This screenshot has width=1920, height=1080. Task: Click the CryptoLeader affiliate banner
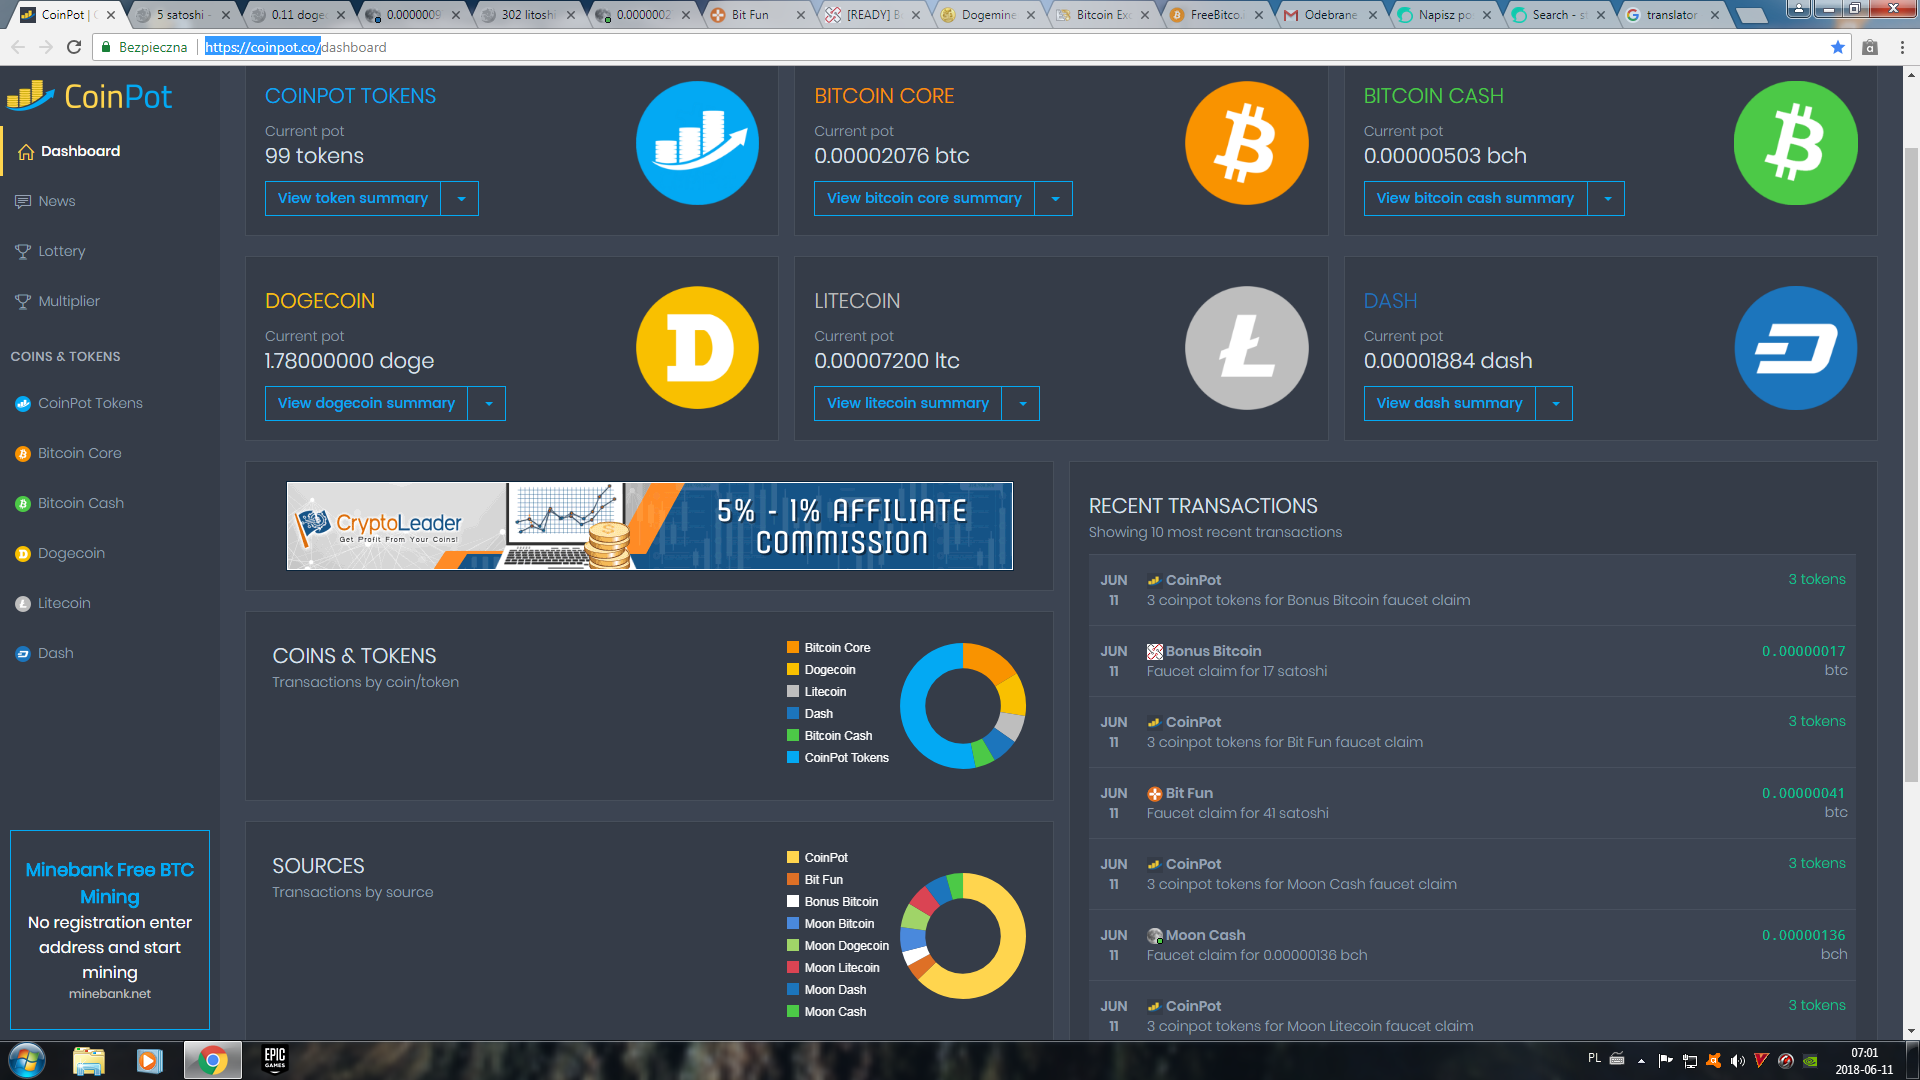[649, 526]
